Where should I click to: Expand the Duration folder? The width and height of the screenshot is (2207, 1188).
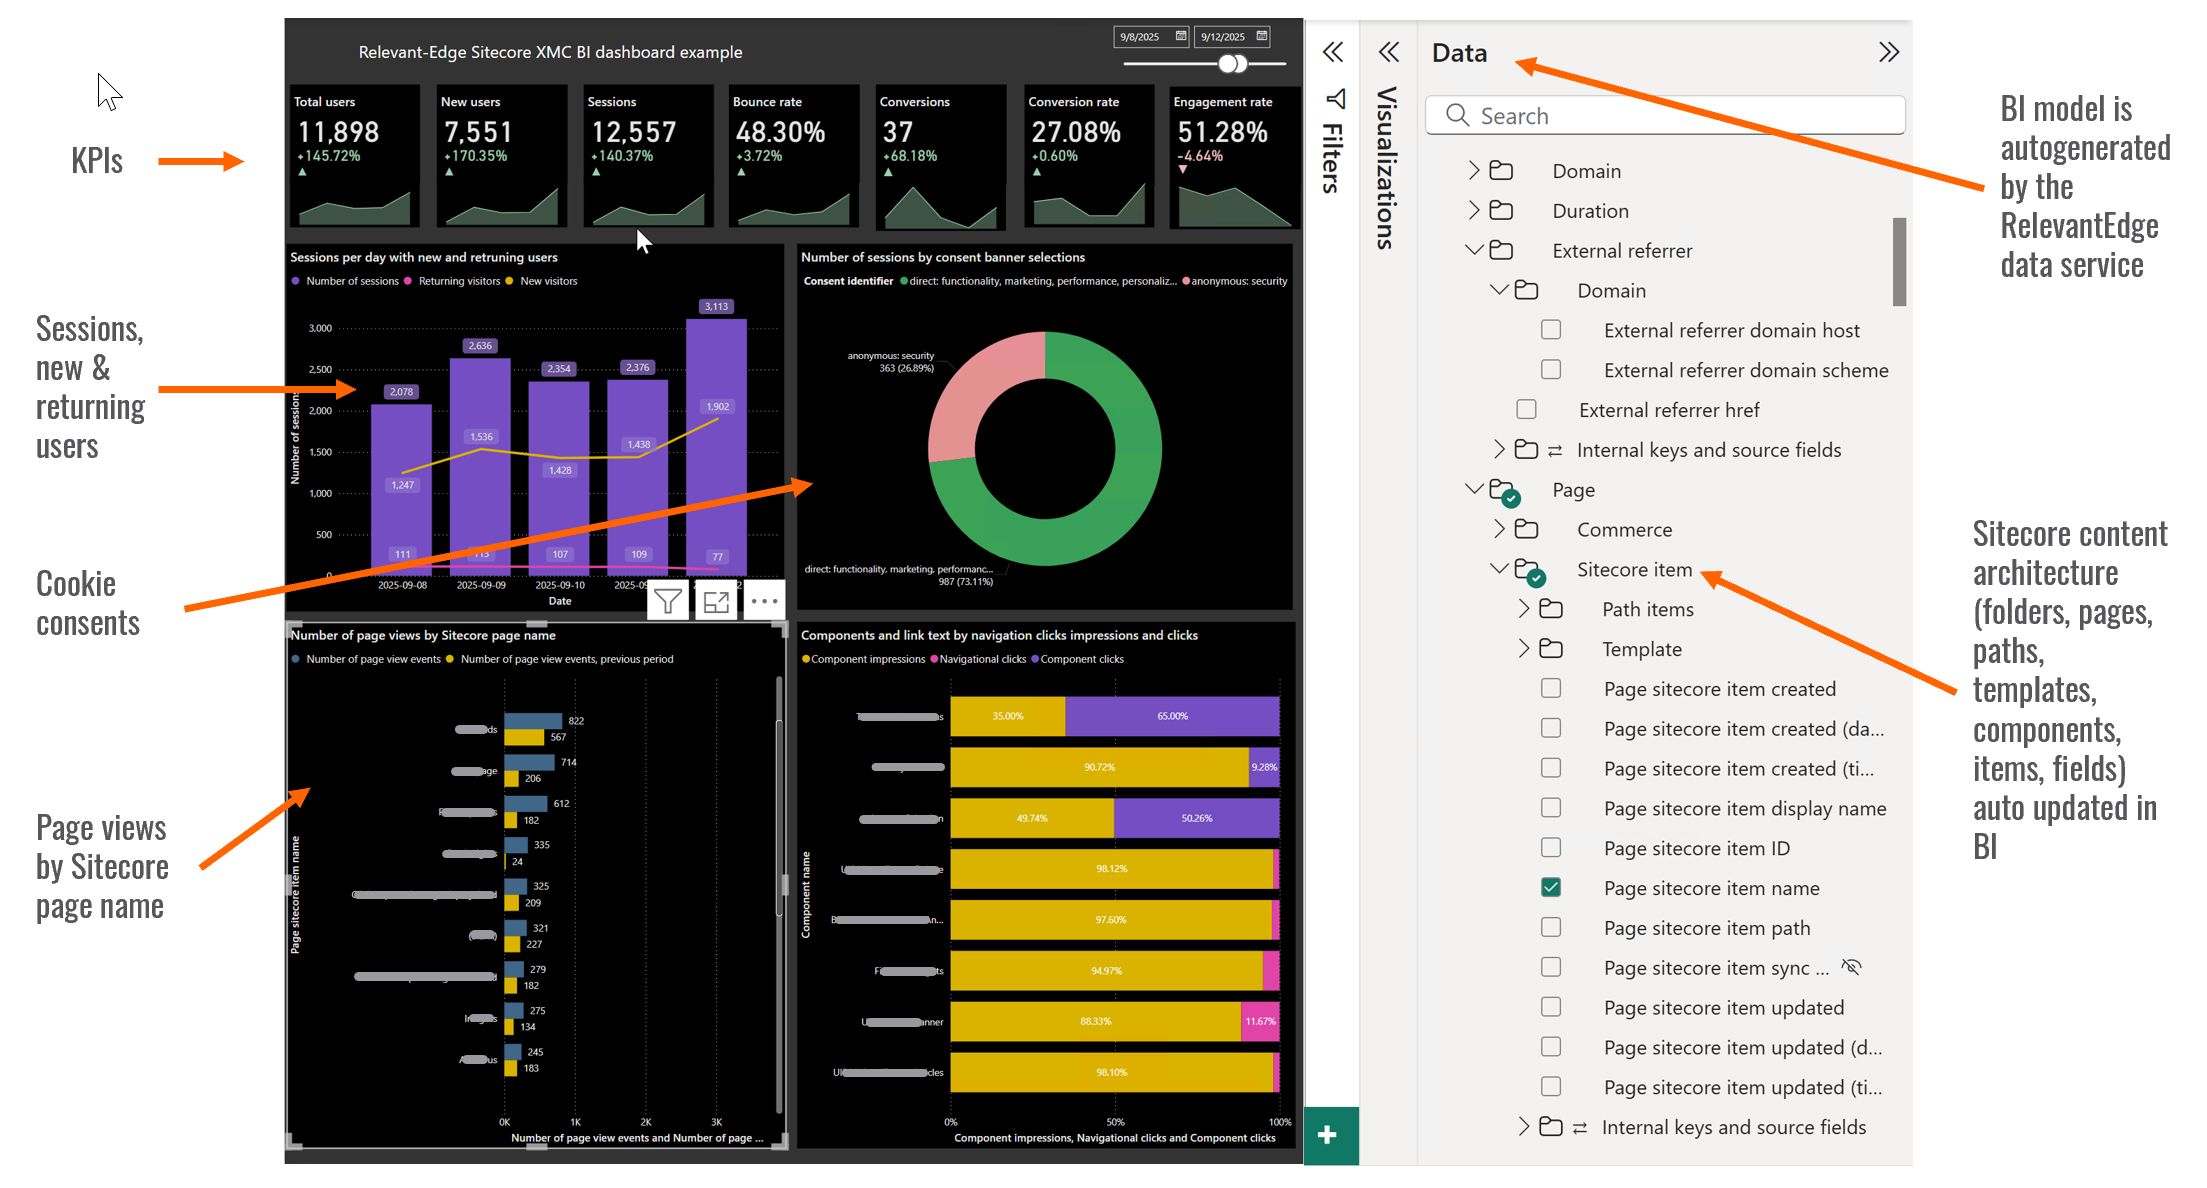coord(1473,210)
